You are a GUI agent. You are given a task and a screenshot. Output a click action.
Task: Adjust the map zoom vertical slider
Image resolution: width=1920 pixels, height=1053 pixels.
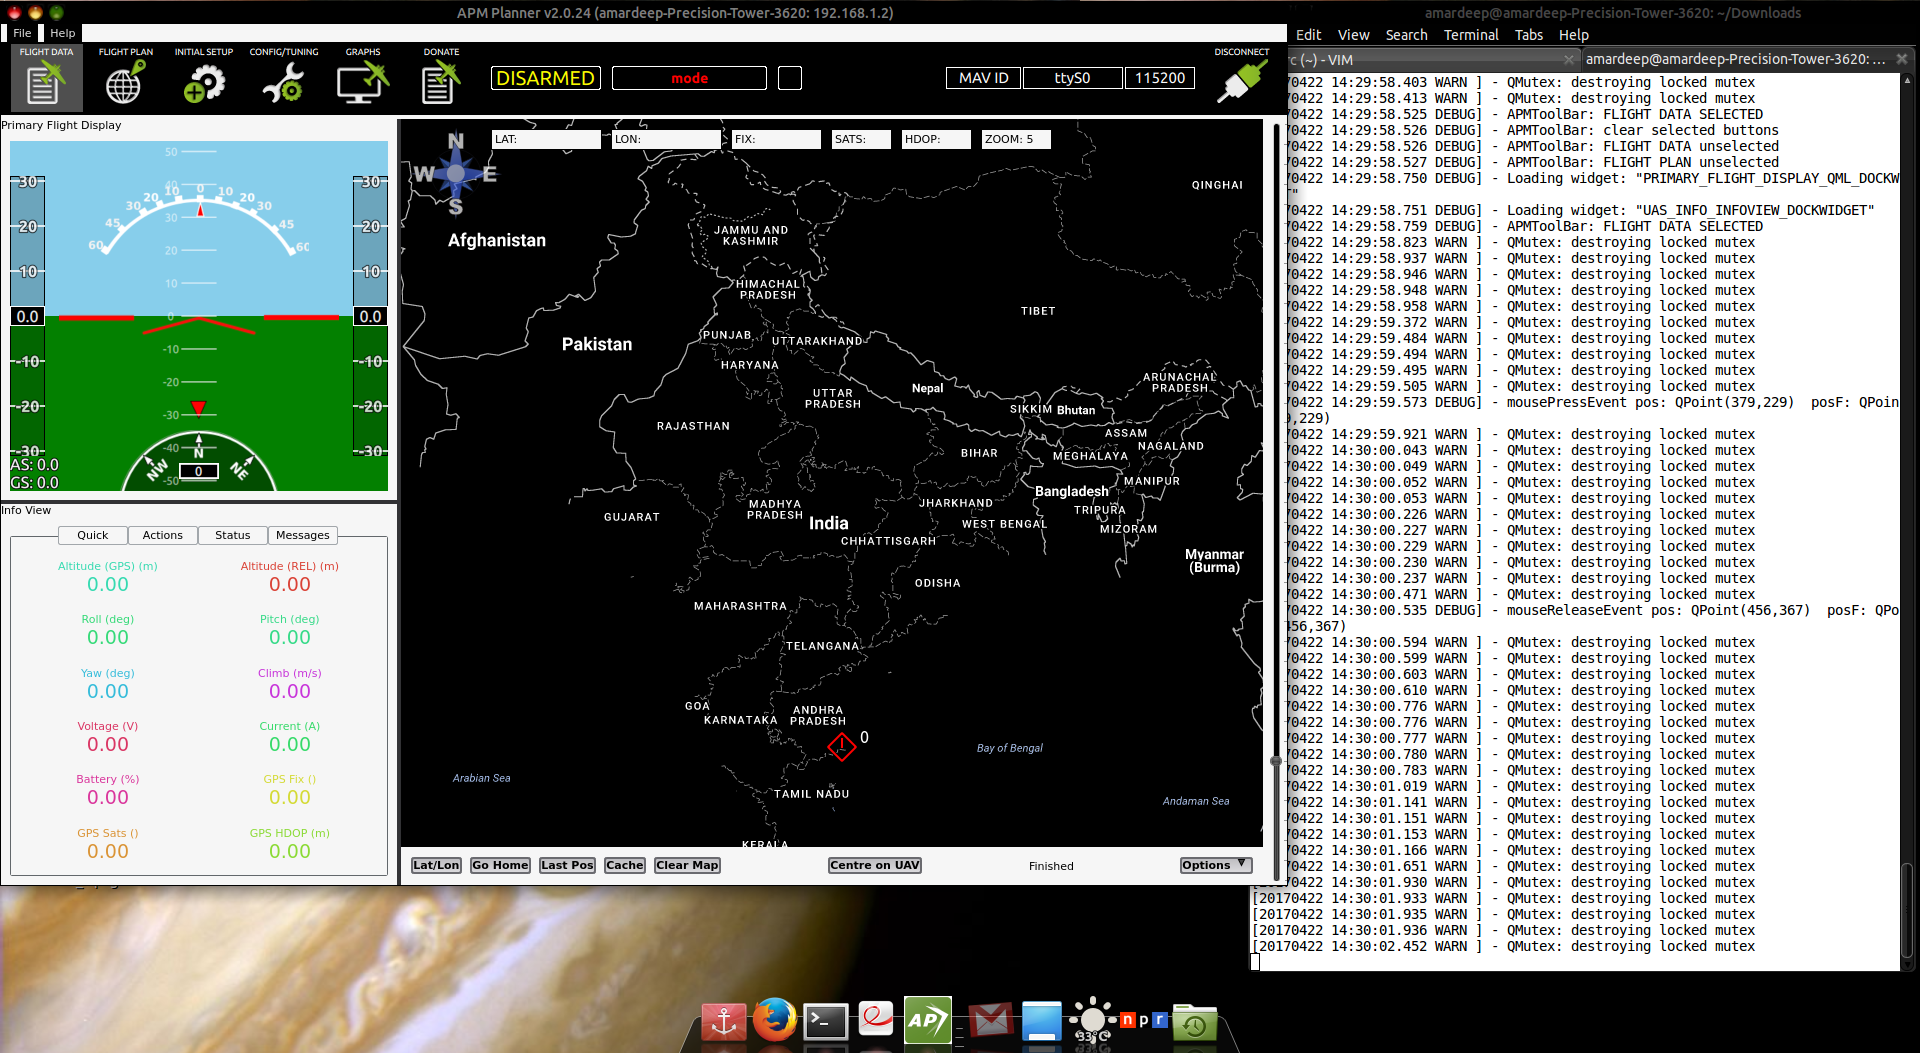[x=1276, y=761]
